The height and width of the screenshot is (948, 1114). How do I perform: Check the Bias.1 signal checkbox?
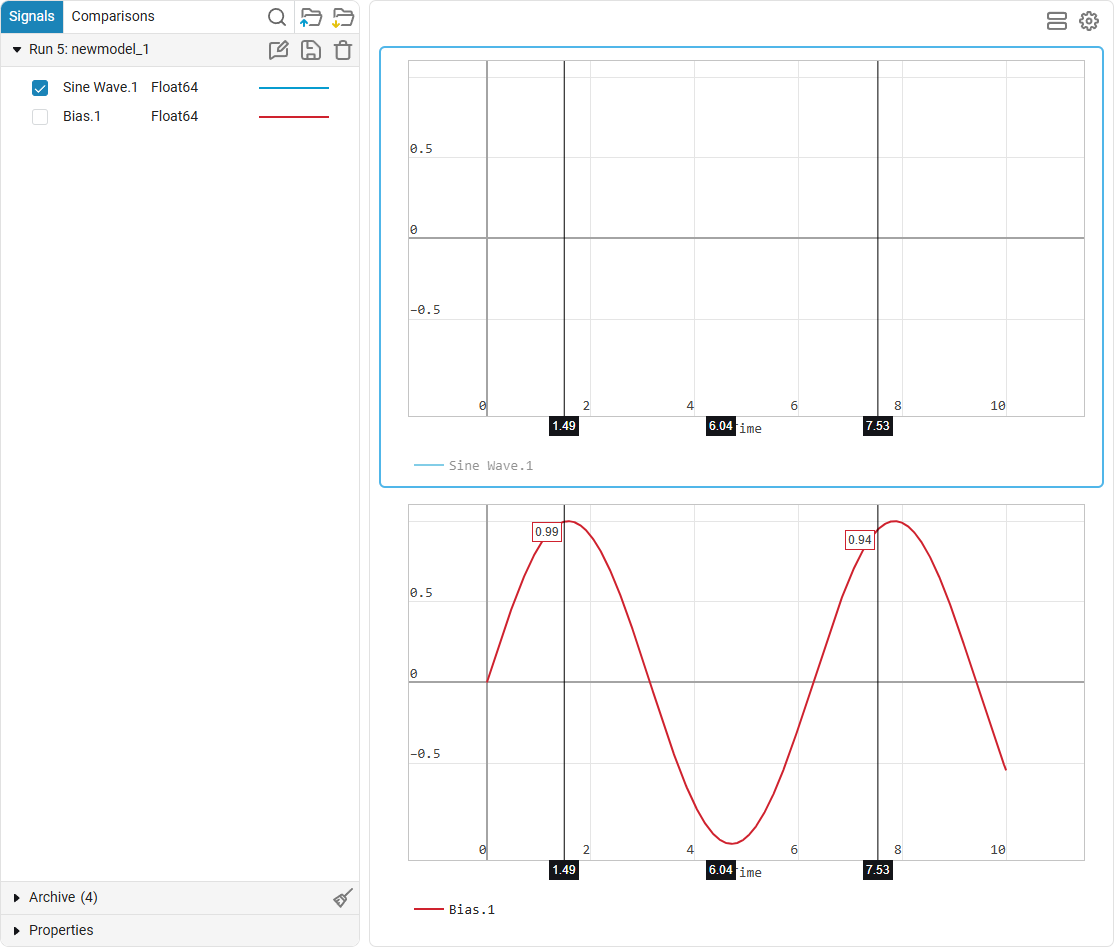[x=40, y=117]
